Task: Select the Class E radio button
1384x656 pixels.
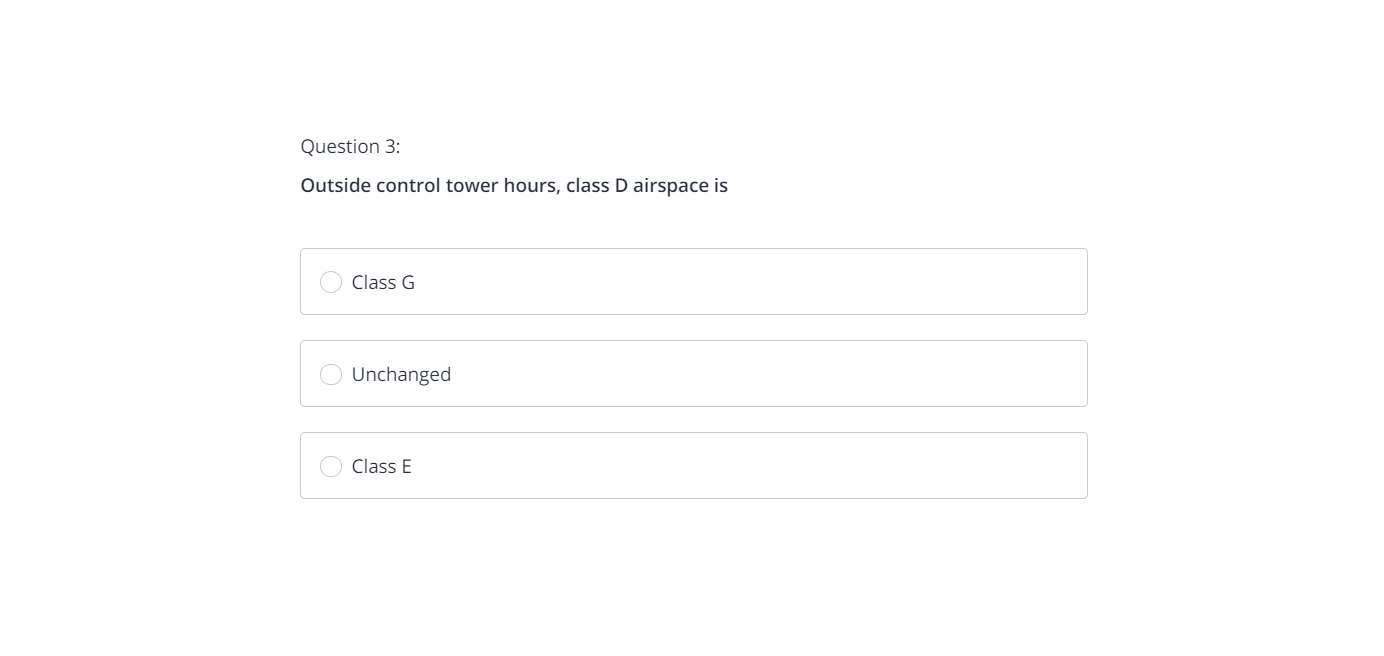Action: click(331, 466)
